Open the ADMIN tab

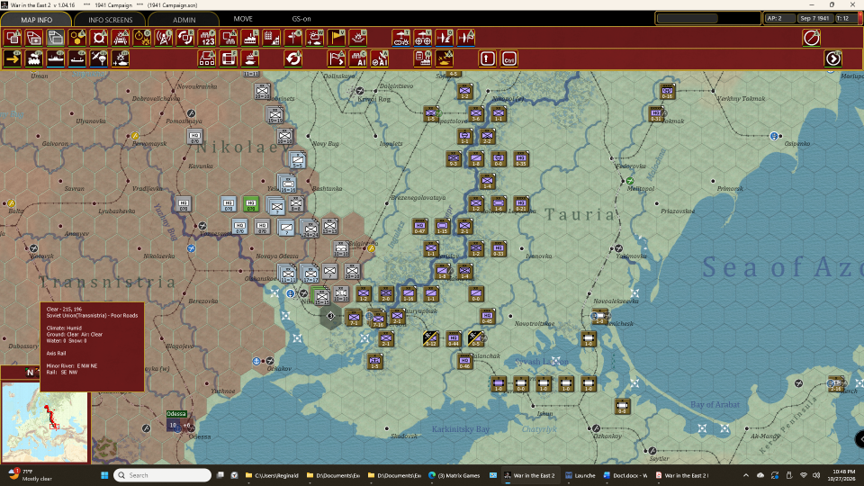184,19
